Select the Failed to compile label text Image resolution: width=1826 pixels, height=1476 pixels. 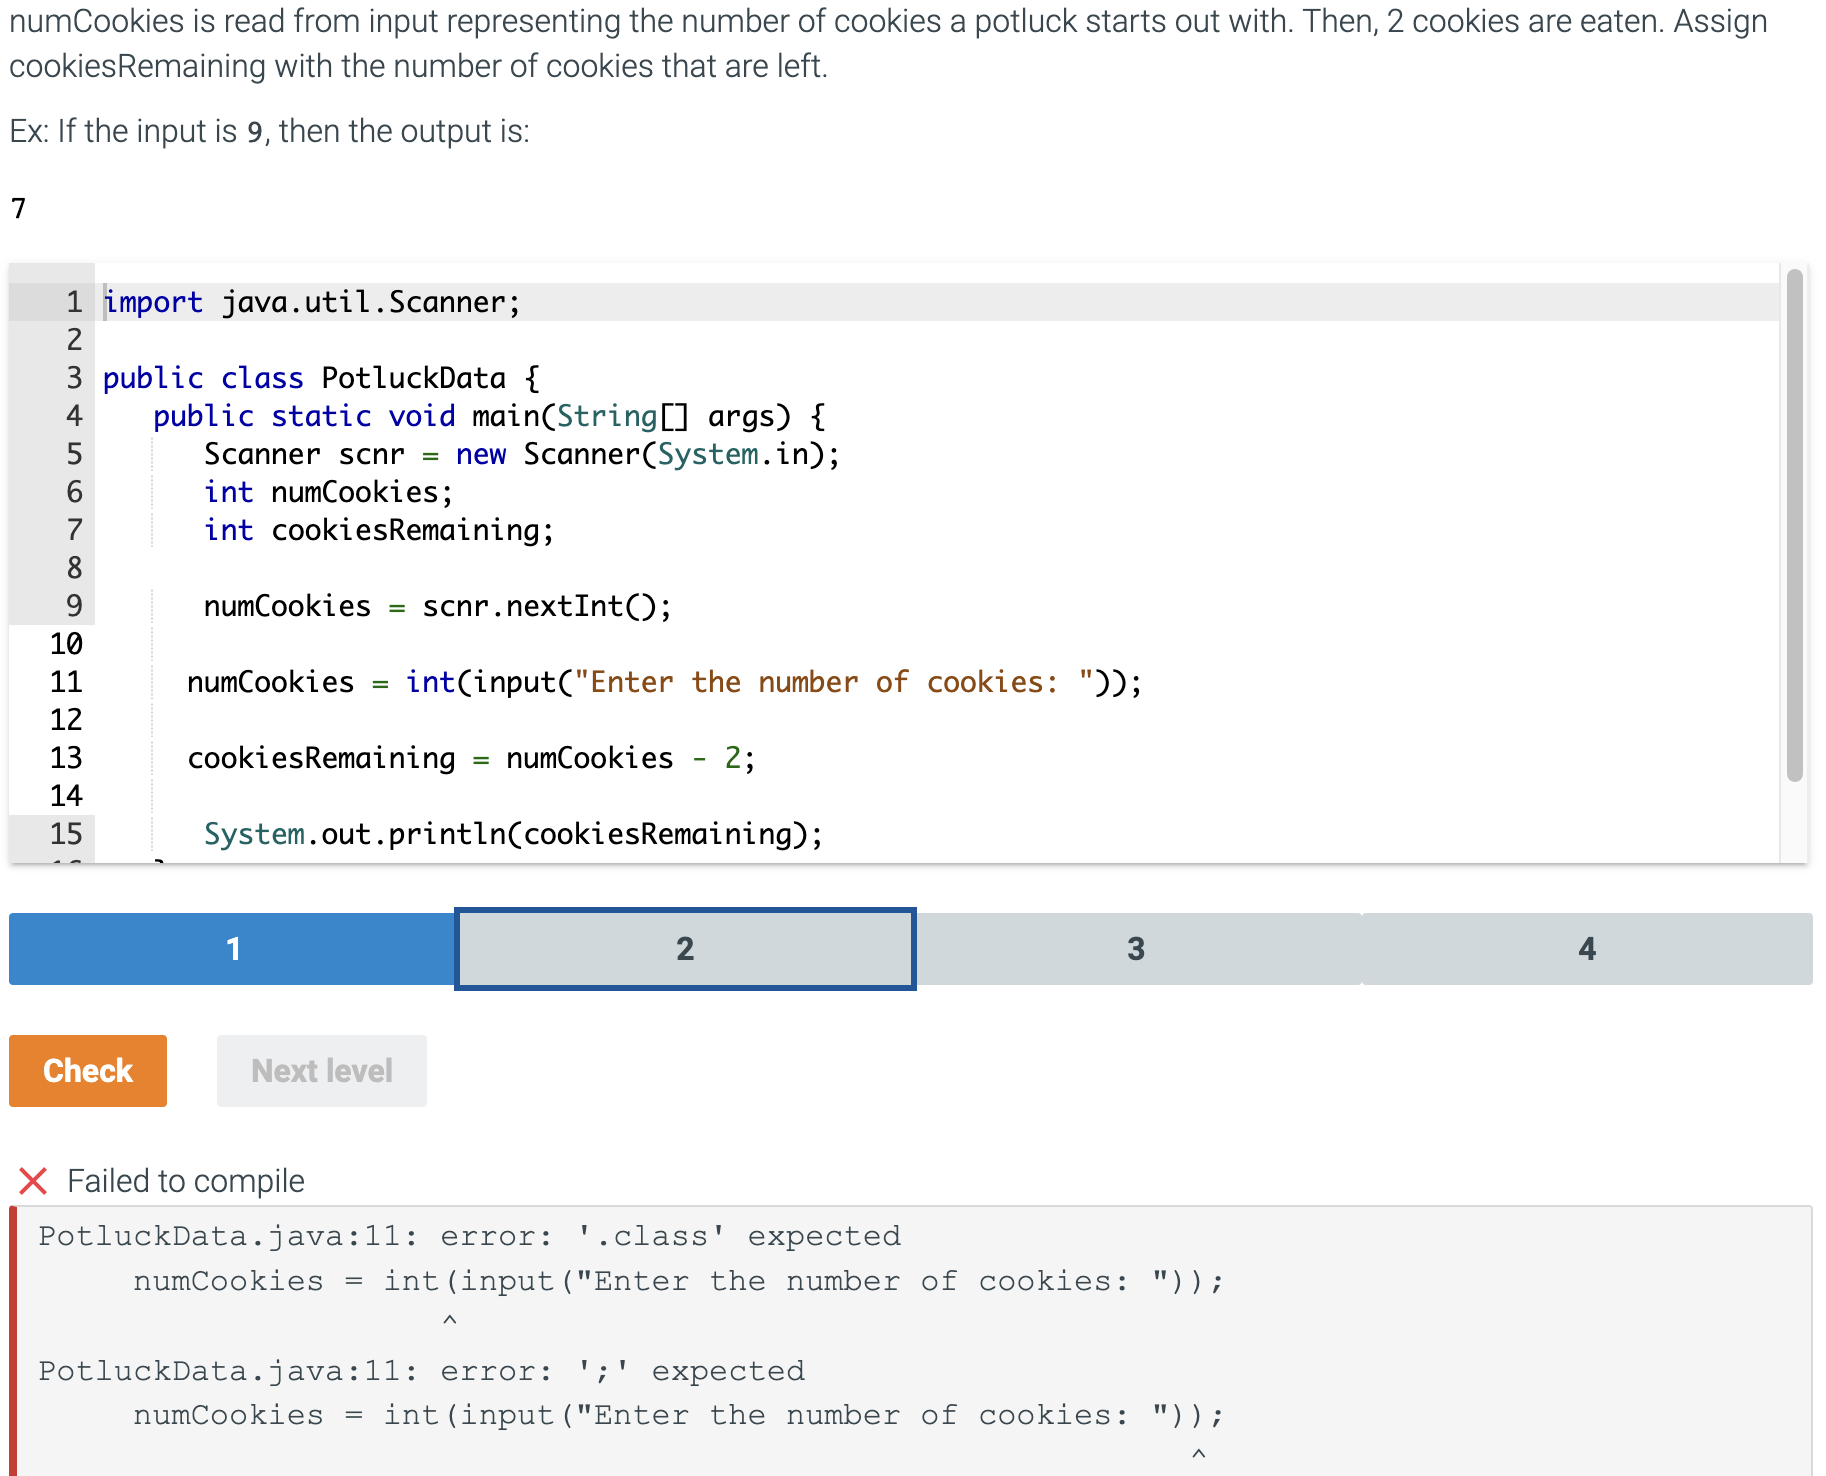click(185, 1181)
